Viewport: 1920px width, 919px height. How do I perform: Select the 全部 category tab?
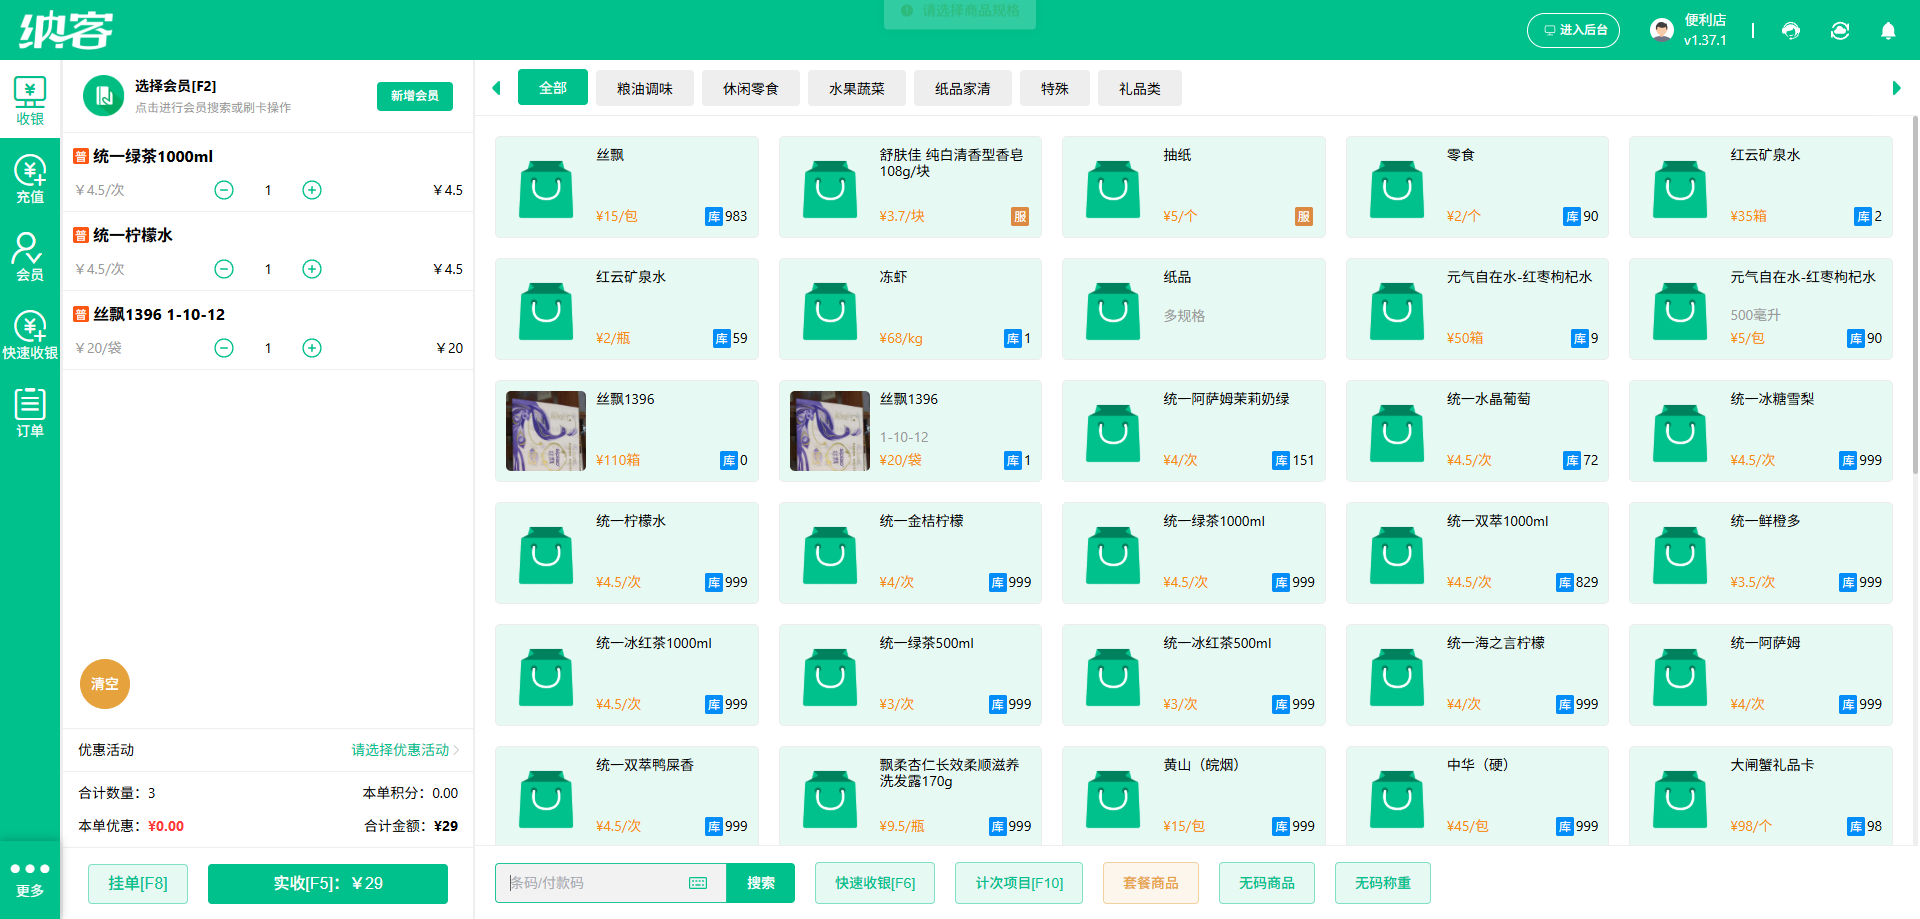point(553,88)
